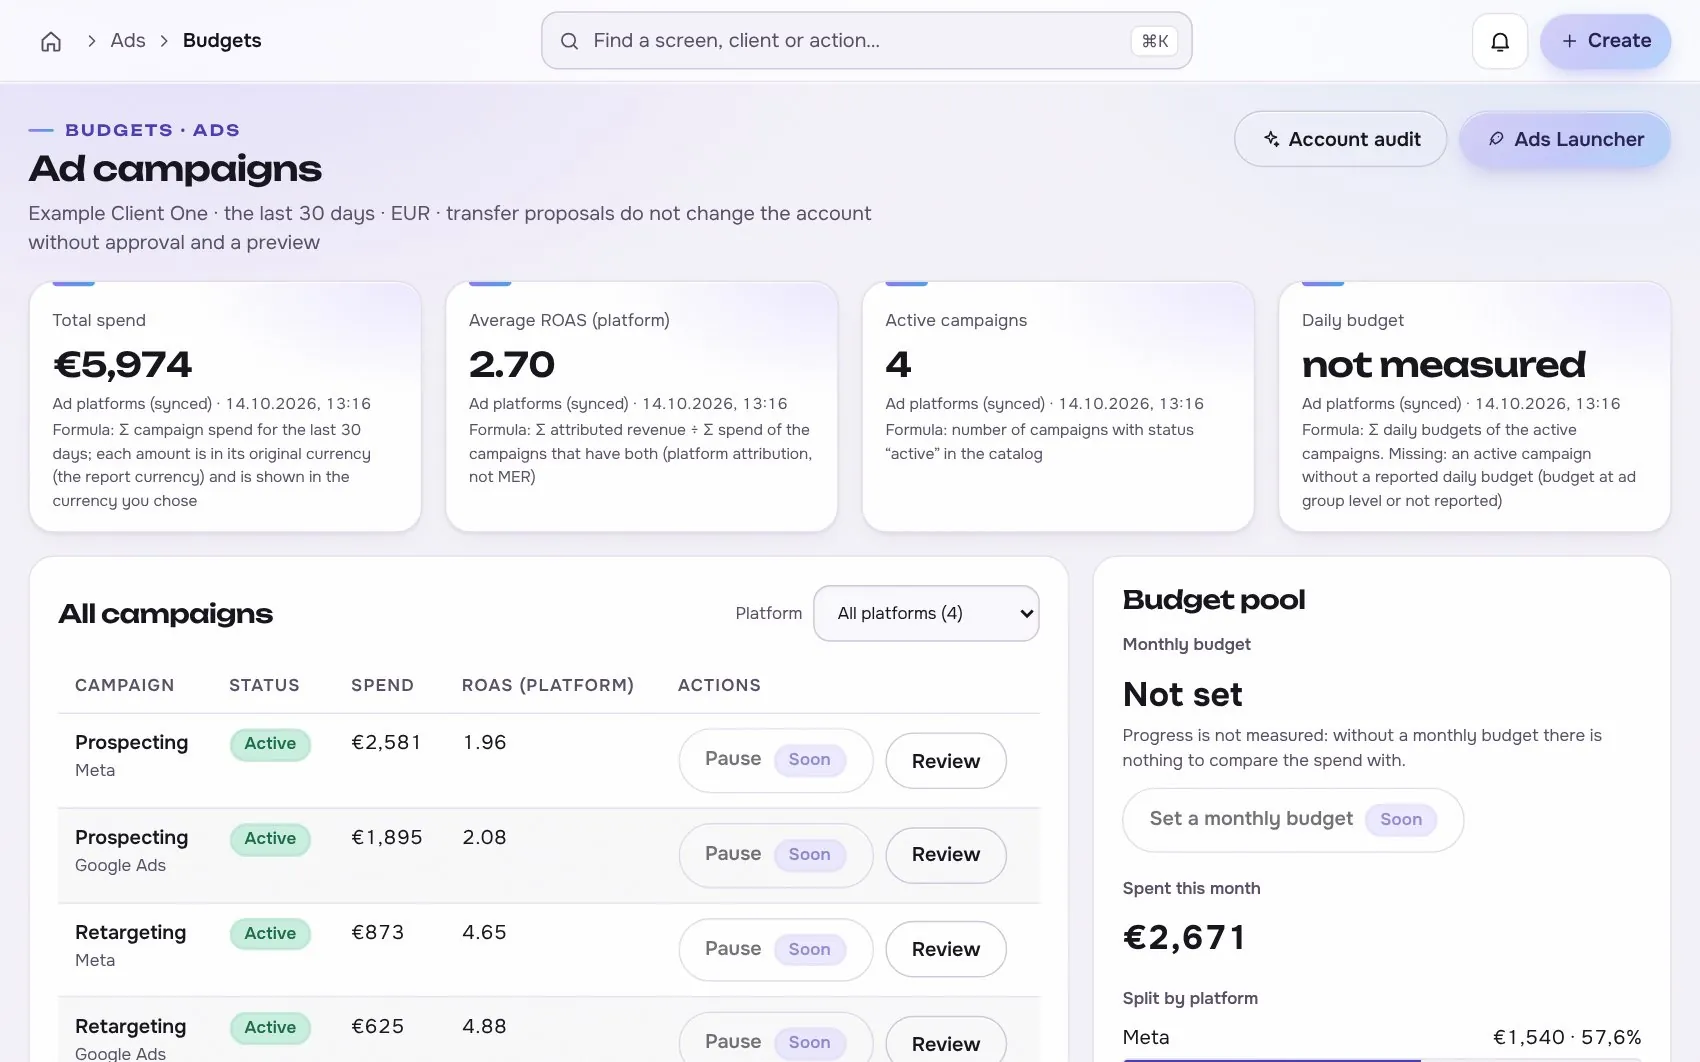Viewport: 1700px width, 1062px height.
Task: Click the €2,581 spend cell
Action: coord(386,743)
